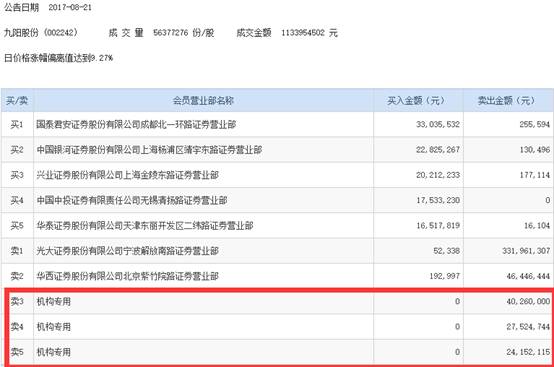Click 国泰君安证券 成都北一环路 branch name
Image resolution: width=554 pixels, height=367 pixels.
[136, 124]
